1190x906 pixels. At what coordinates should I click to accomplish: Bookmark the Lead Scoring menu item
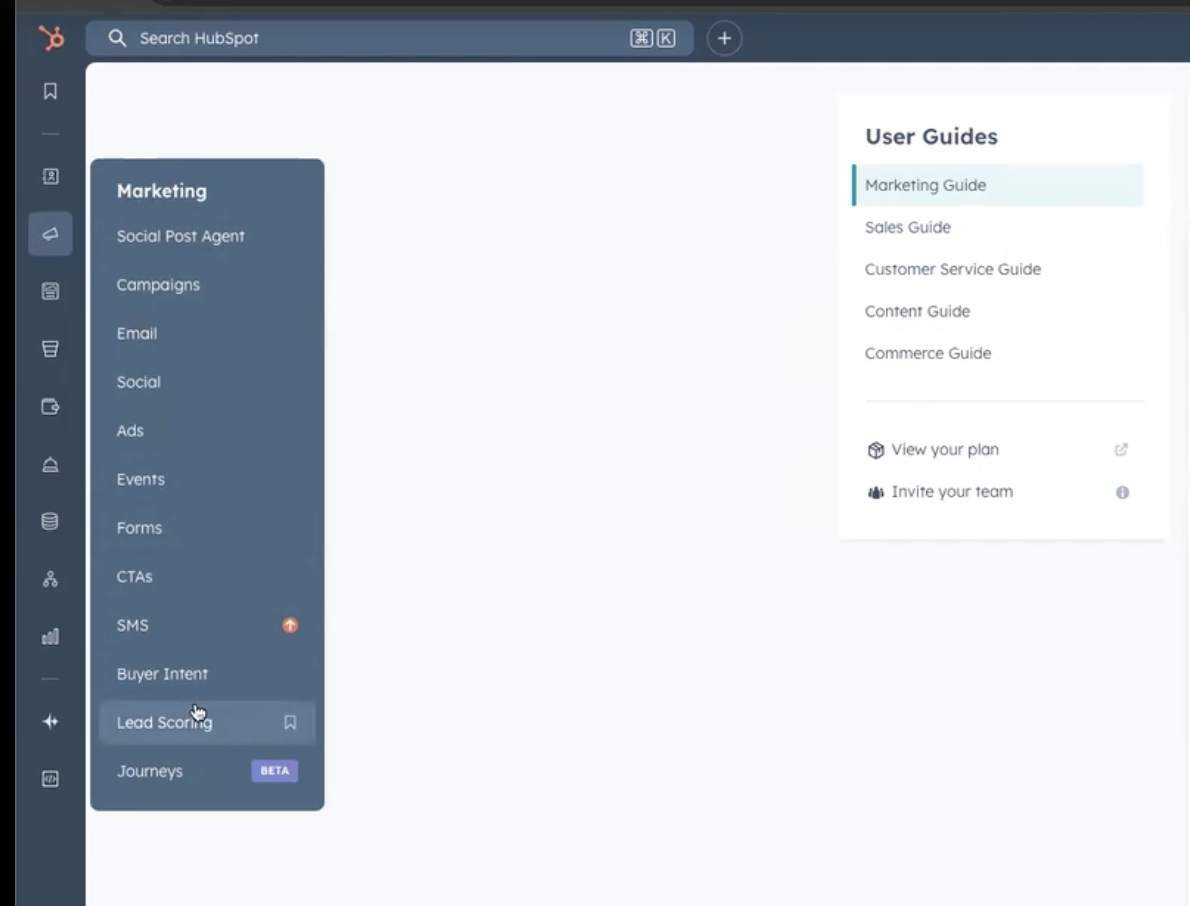[x=290, y=722]
